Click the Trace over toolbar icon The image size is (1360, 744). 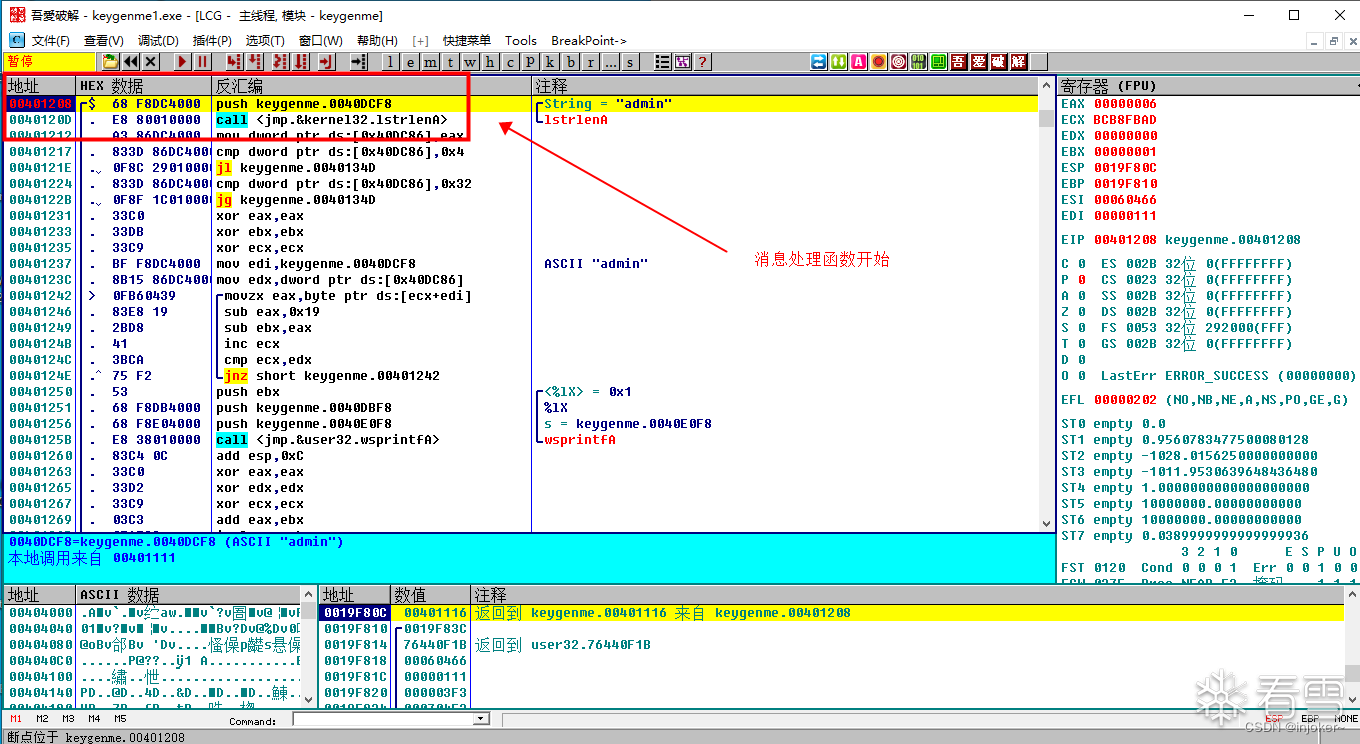click(x=302, y=62)
